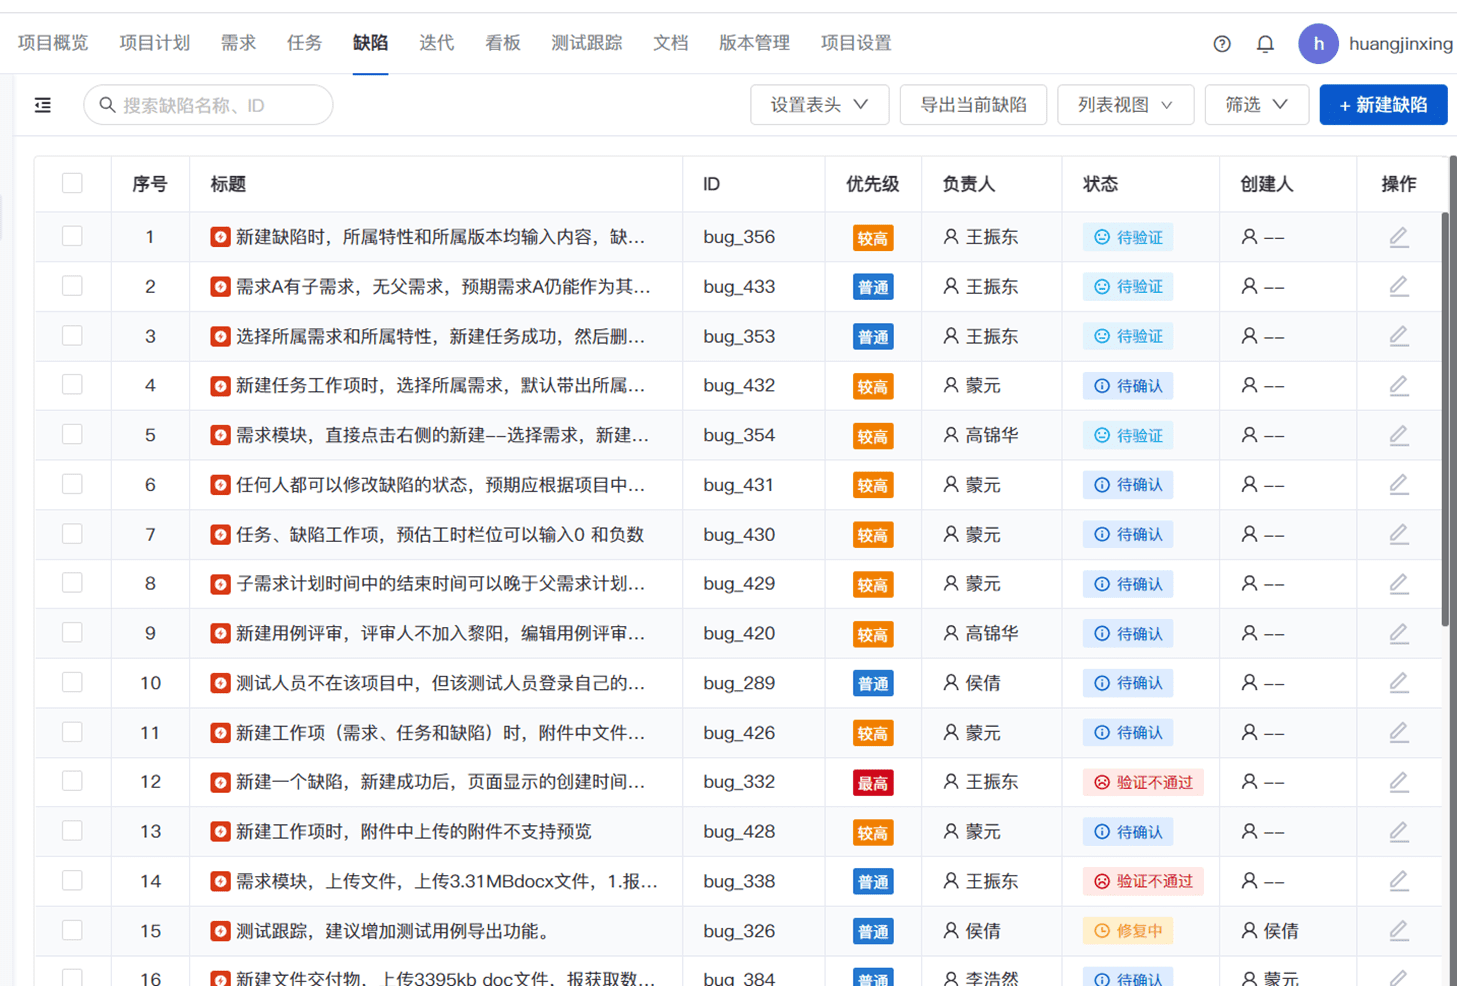
Task: Open the 列表视图 view dropdown
Action: tap(1125, 105)
